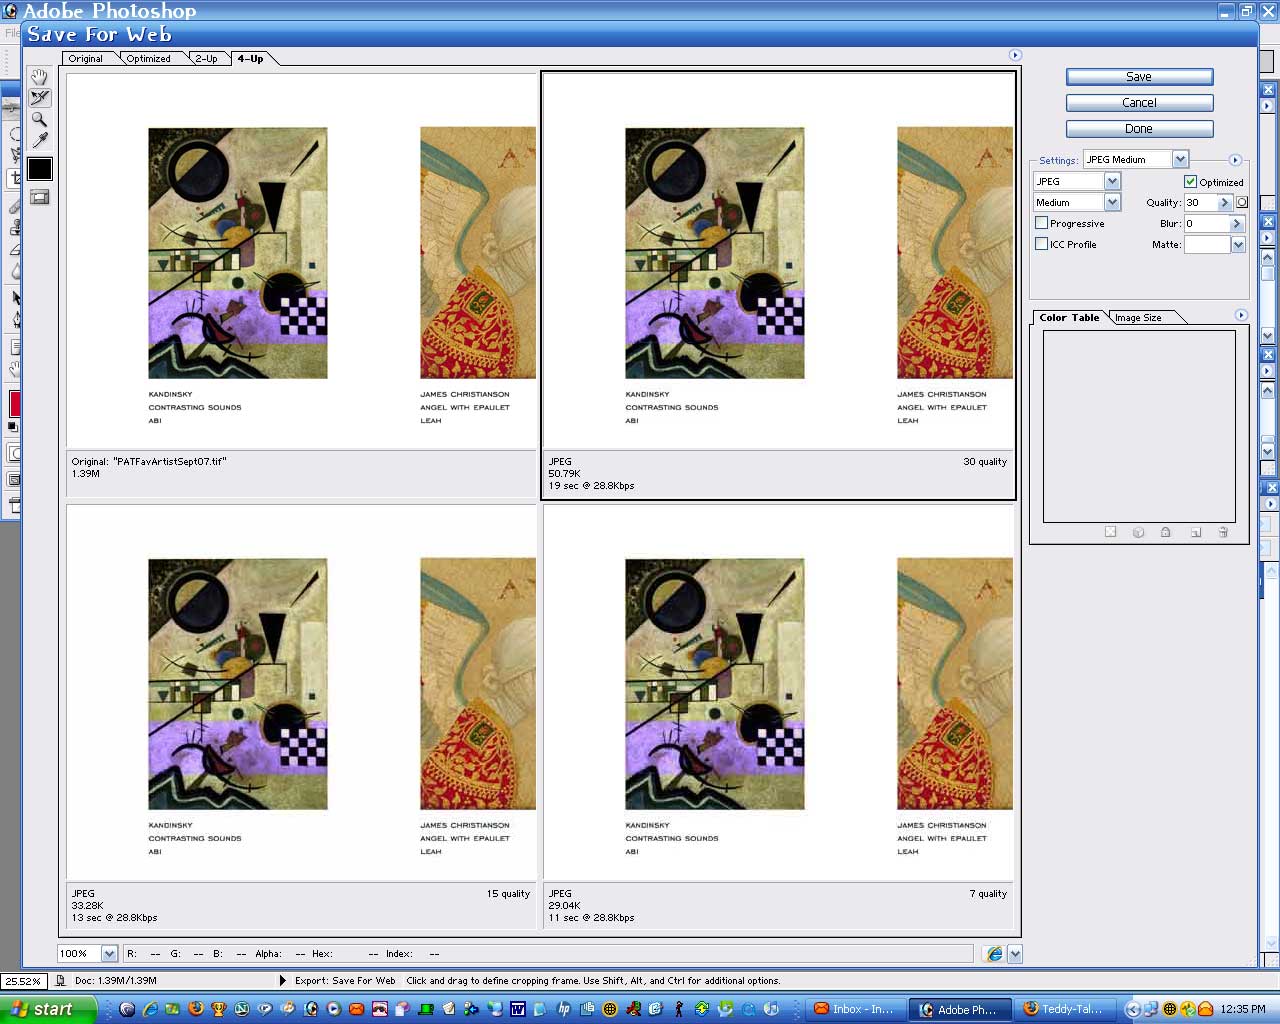Select the Slice Select tool
Viewport: 1280px width, 1024px height.
[39, 98]
